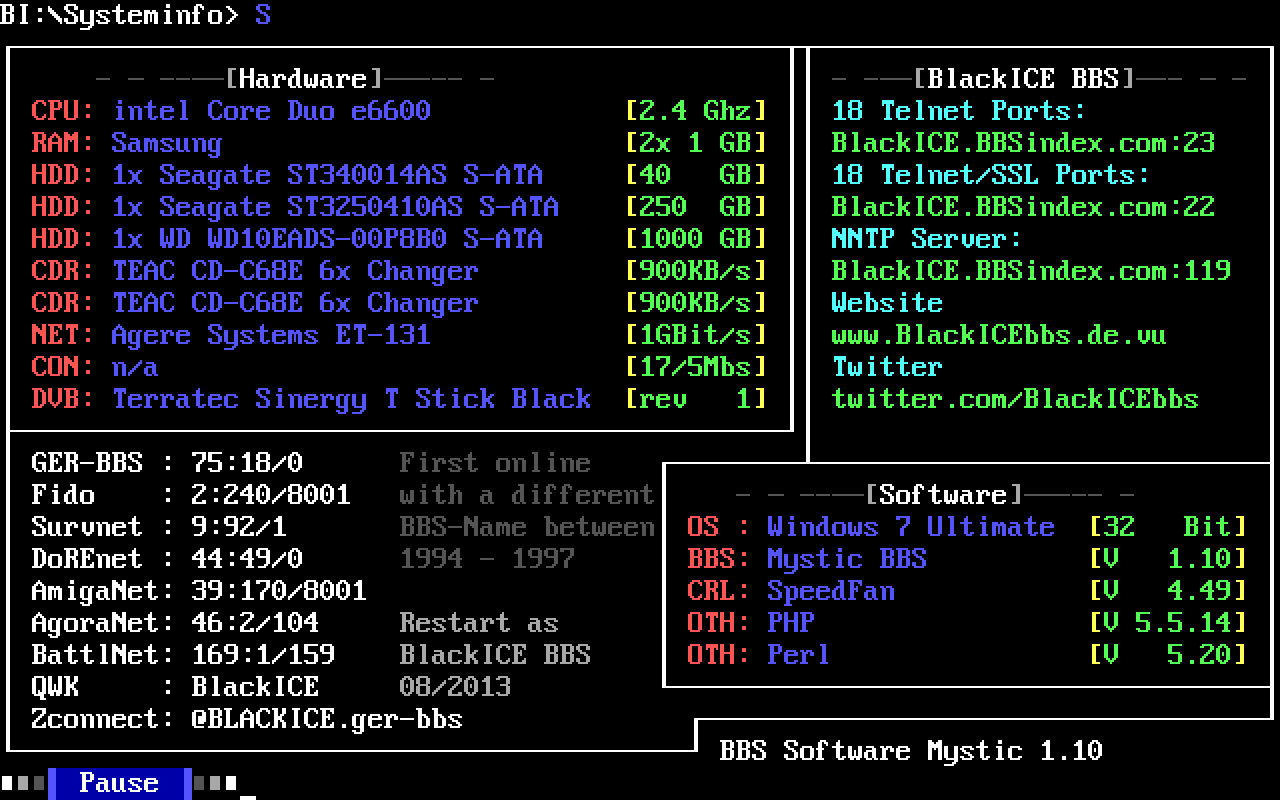Click the Mystic BBS software entry
Viewport: 1280px width, 800px height.
tap(846, 559)
